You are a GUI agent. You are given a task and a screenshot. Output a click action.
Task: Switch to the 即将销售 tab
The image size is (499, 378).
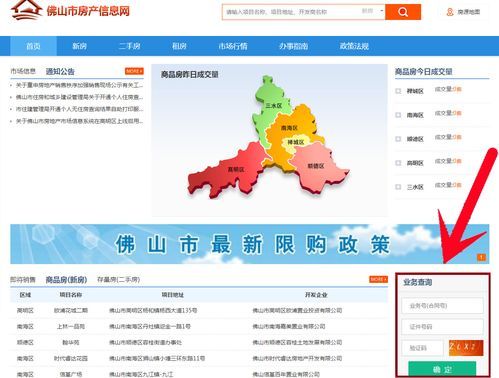[23, 279]
